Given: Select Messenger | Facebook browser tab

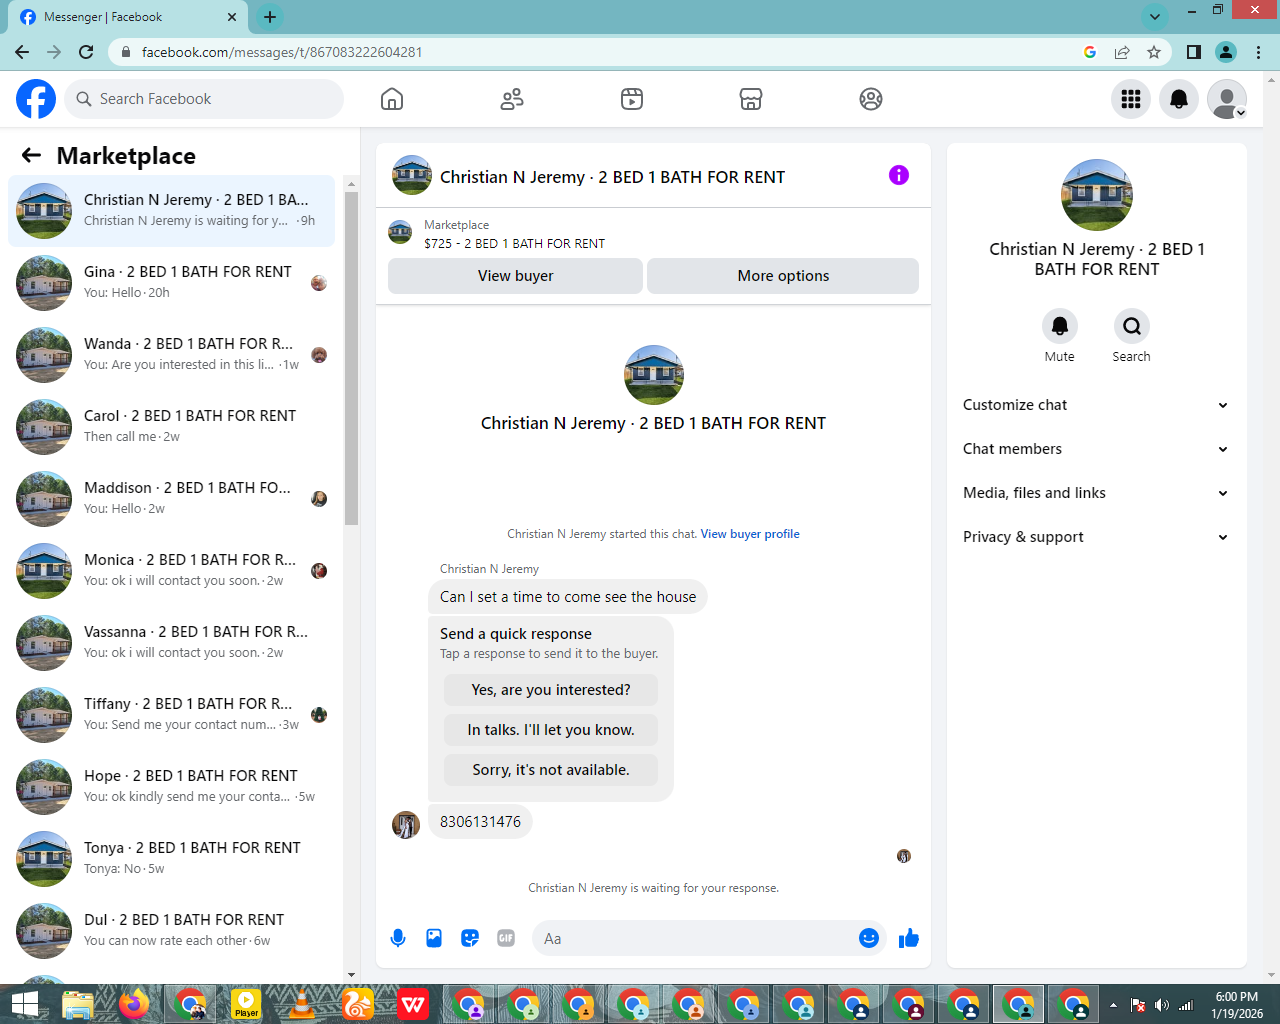Looking at the screenshot, I should [130, 17].
